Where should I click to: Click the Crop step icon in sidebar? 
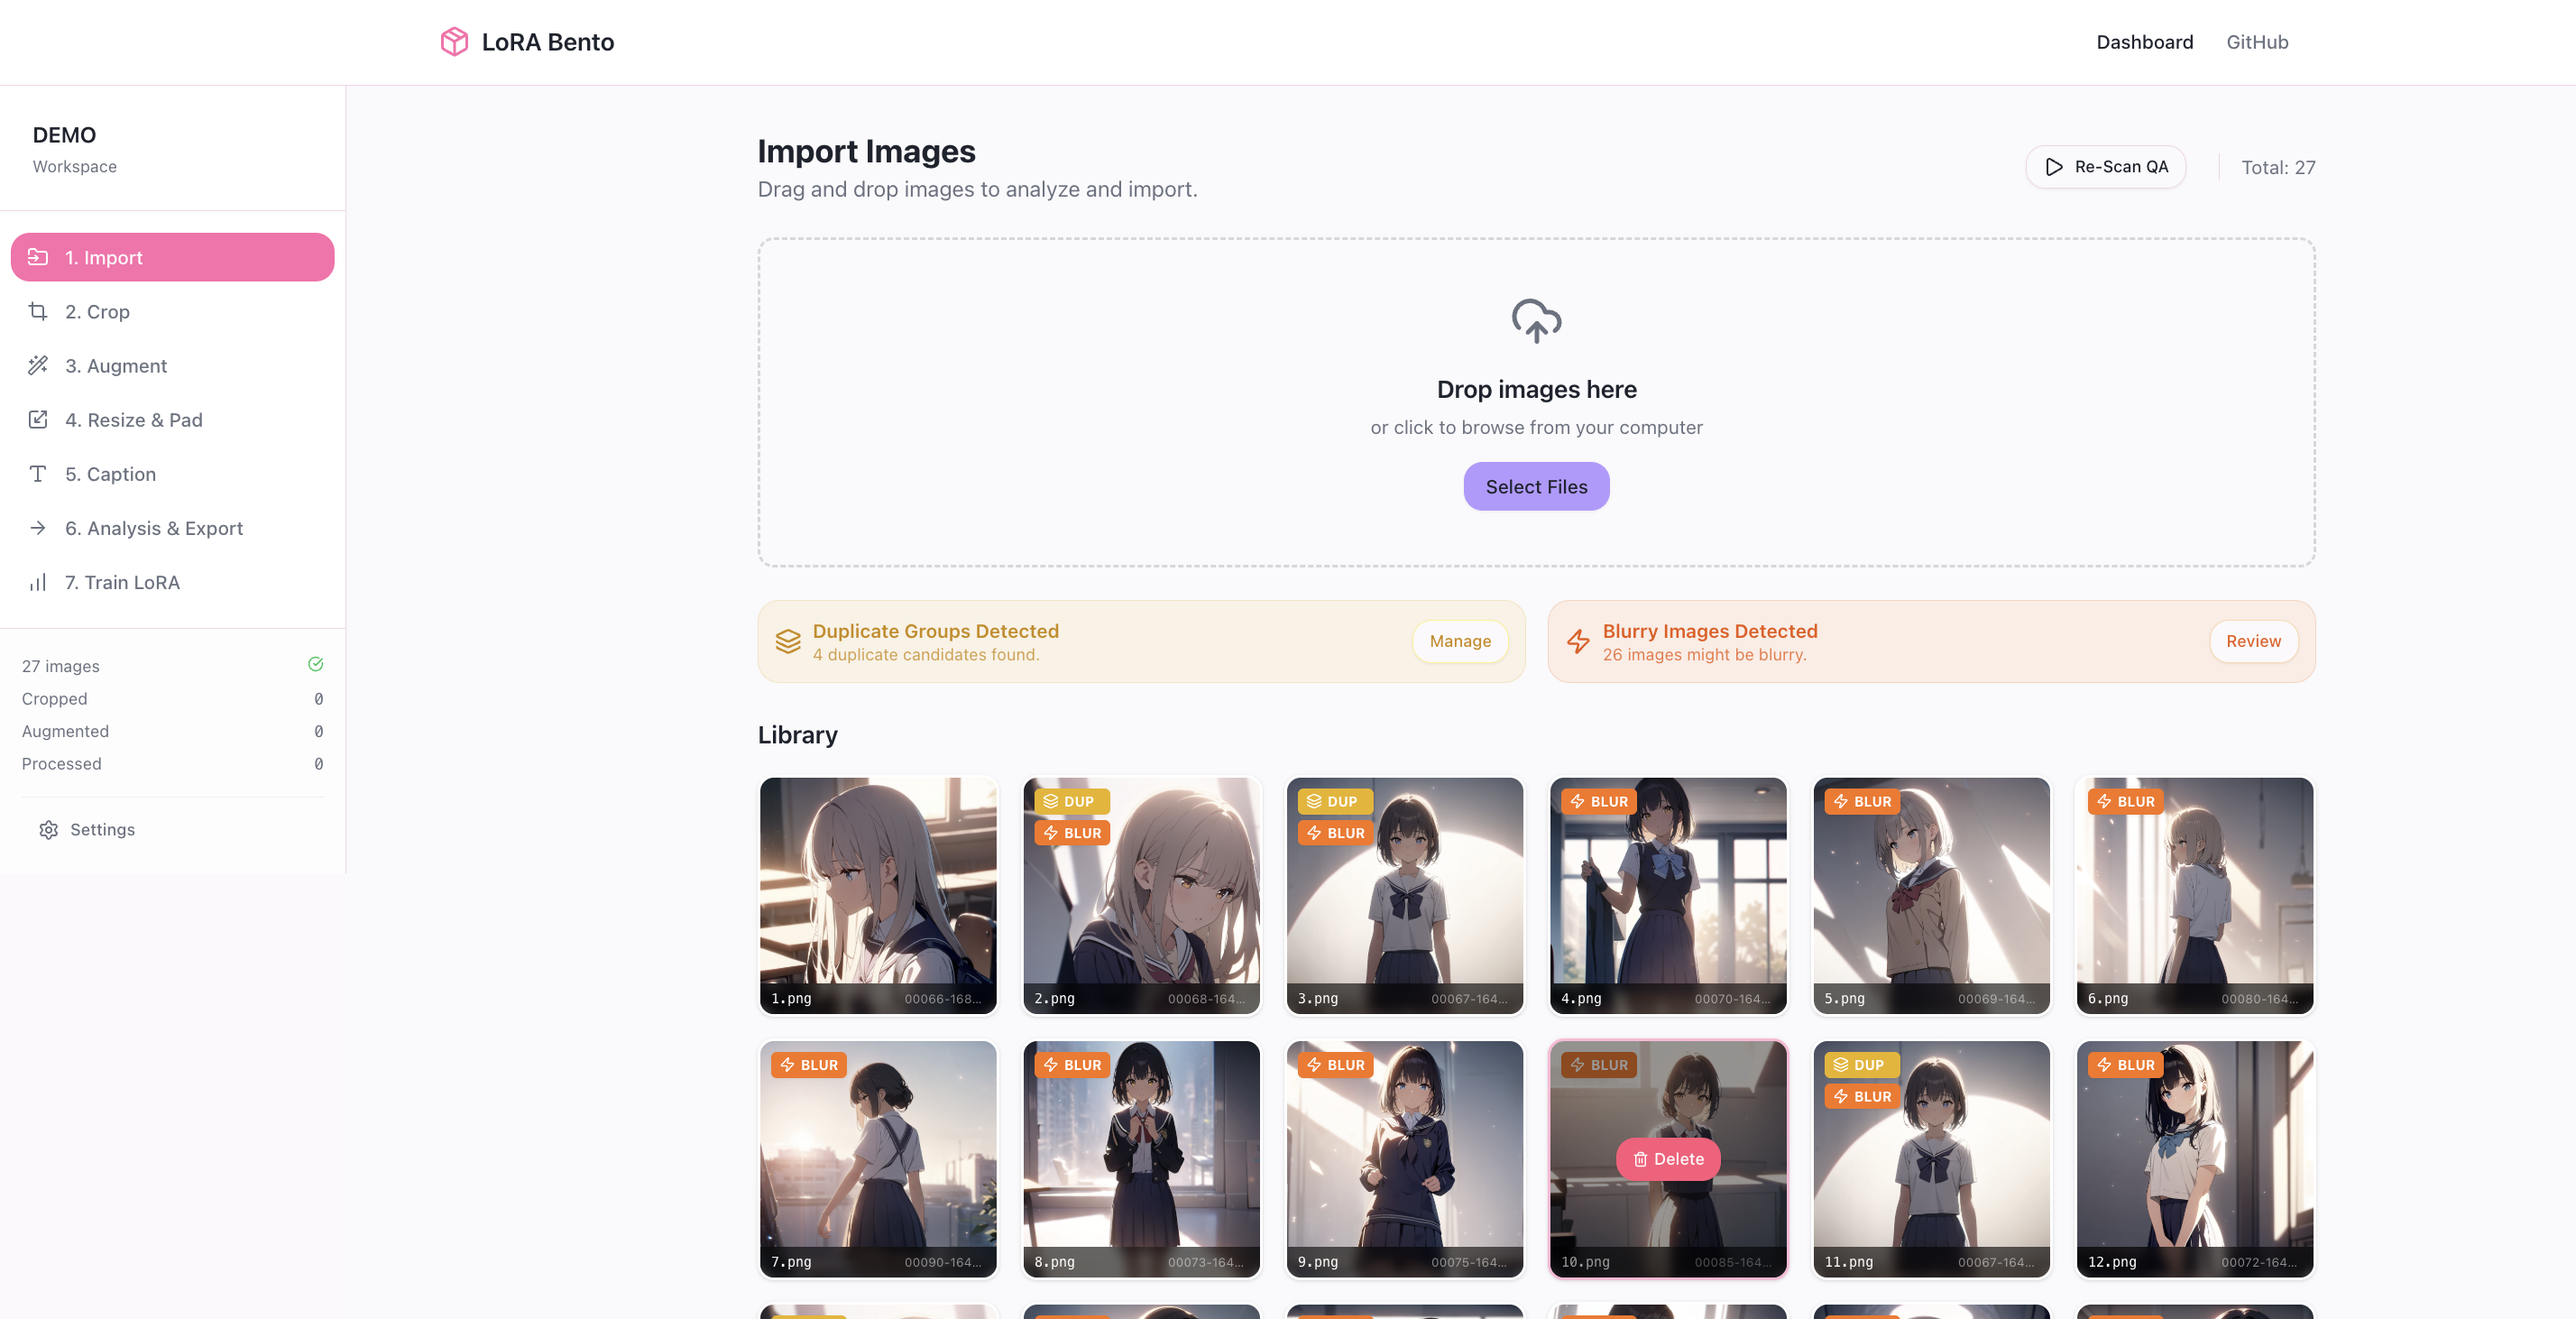(38, 311)
